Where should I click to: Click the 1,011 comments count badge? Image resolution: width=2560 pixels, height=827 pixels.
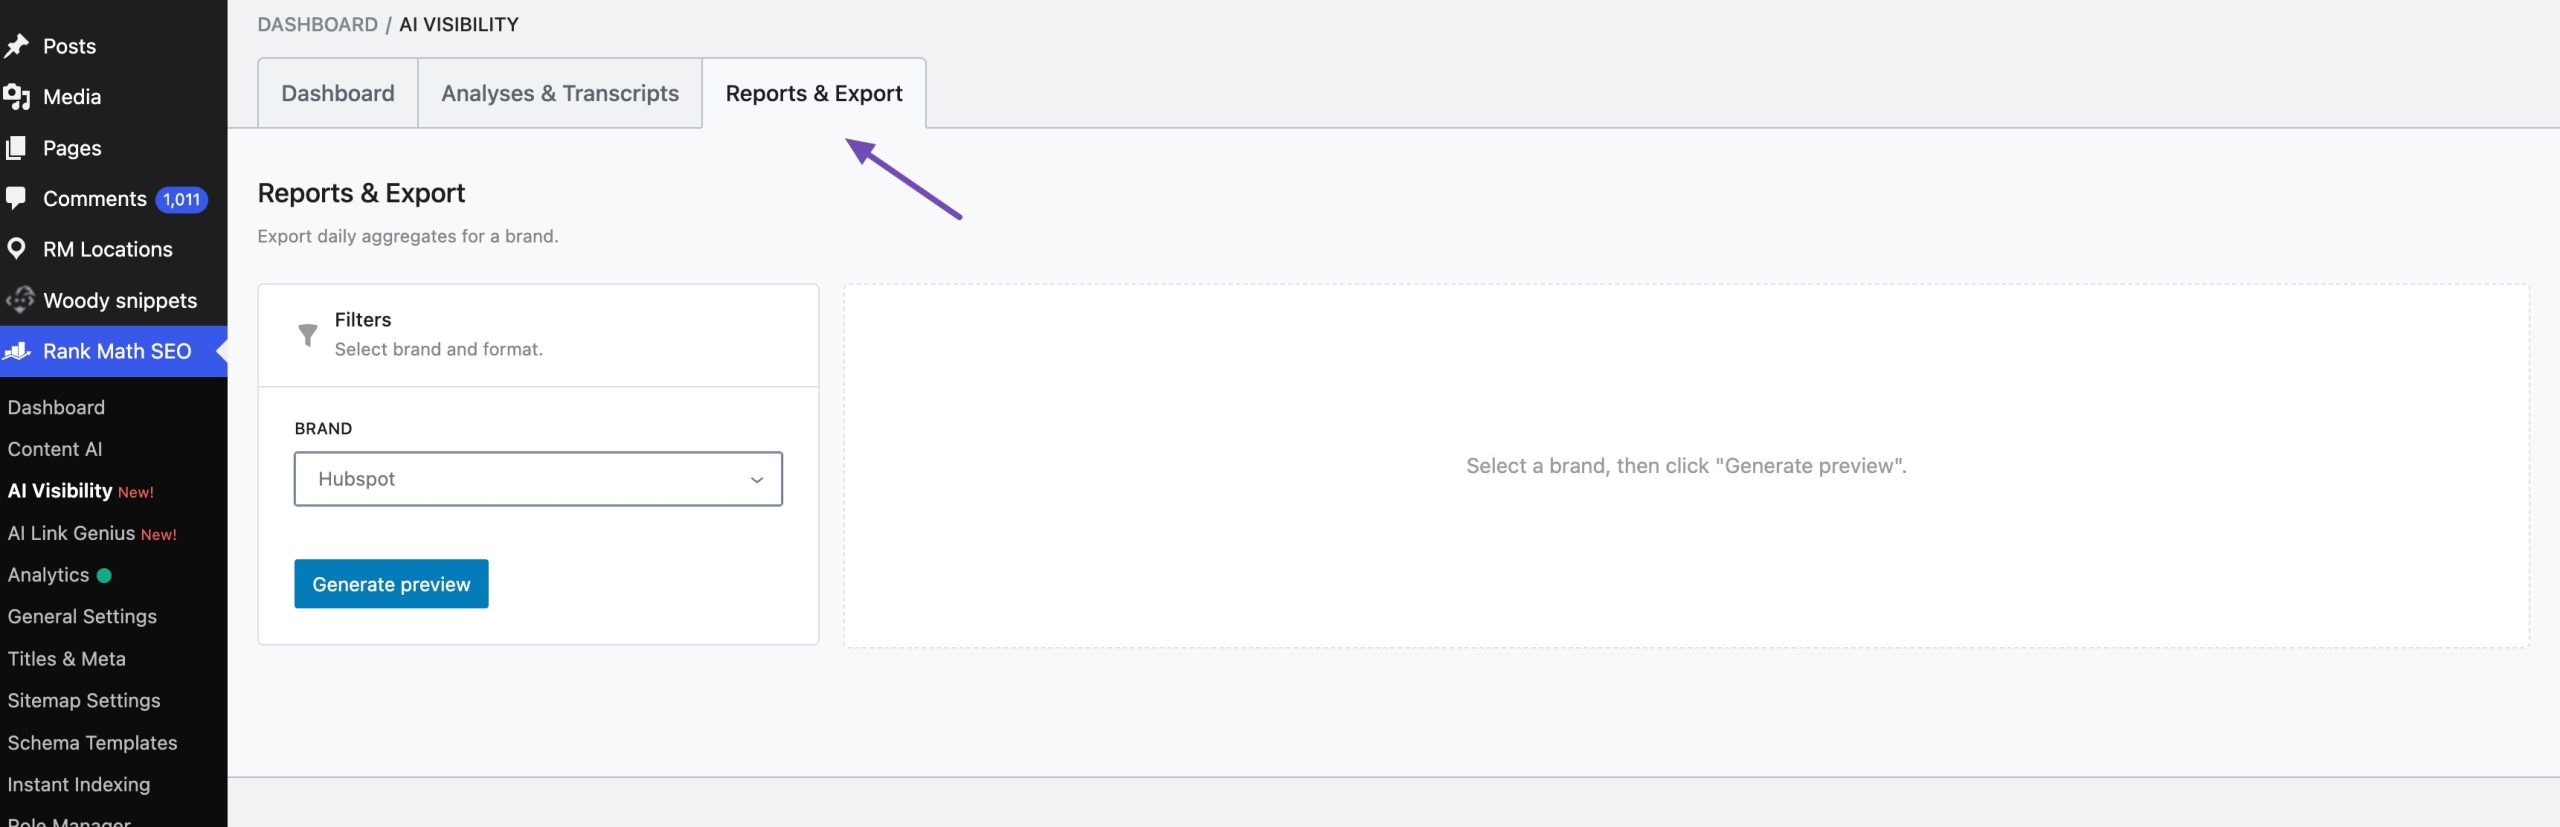[181, 199]
